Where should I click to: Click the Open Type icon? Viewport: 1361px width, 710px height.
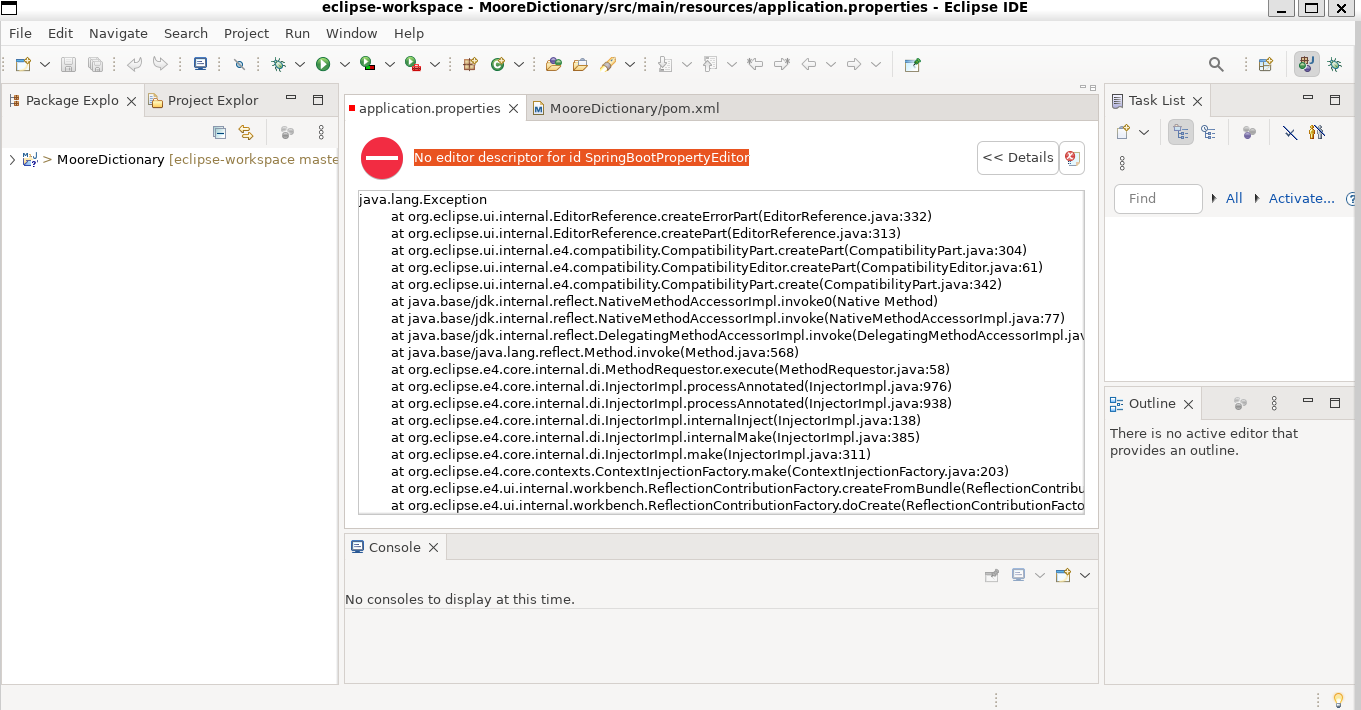pos(553,64)
